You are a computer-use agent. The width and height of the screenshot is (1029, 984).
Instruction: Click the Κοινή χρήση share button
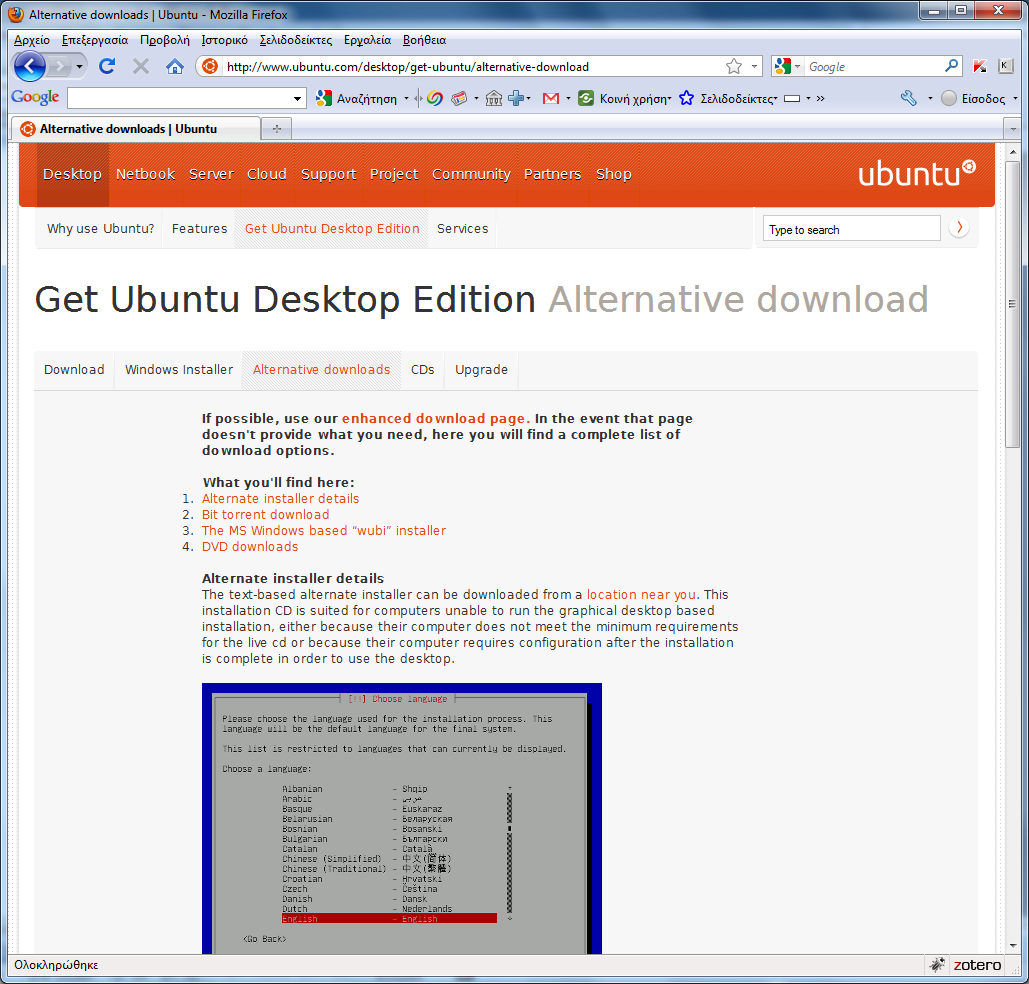[x=625, y=98]
